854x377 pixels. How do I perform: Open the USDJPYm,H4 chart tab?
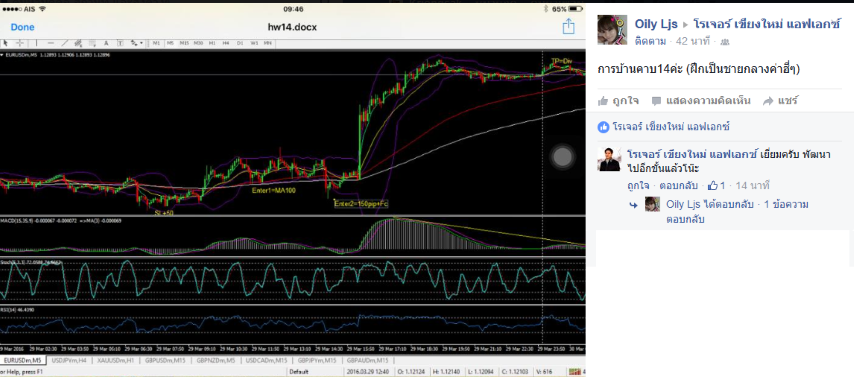pyautogui.click(x=69, y=360)
